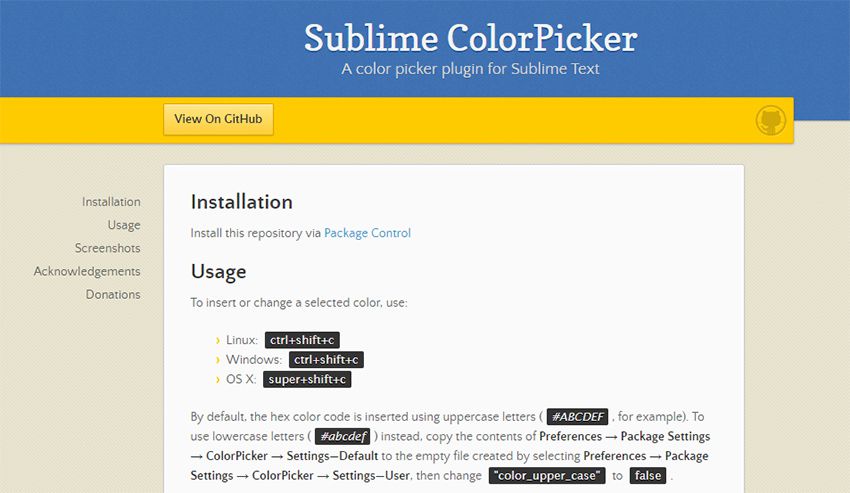Click the Windows ctrl+shift+c shortcut badge
Screen dimensions: 850x493
pyautogui.click(x=327, y=359)
